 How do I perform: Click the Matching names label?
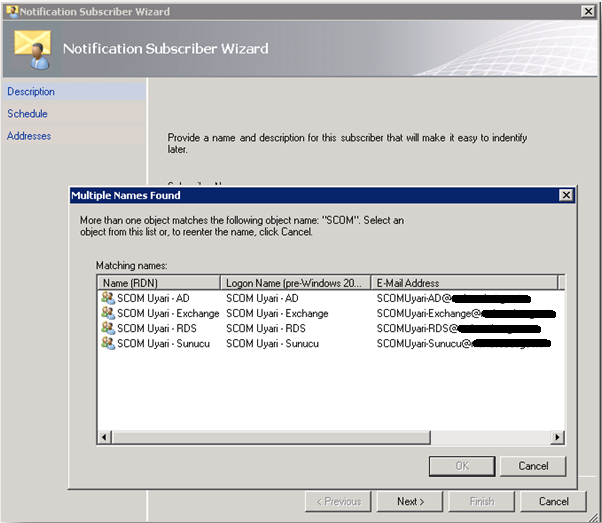(x=132, y=265)
